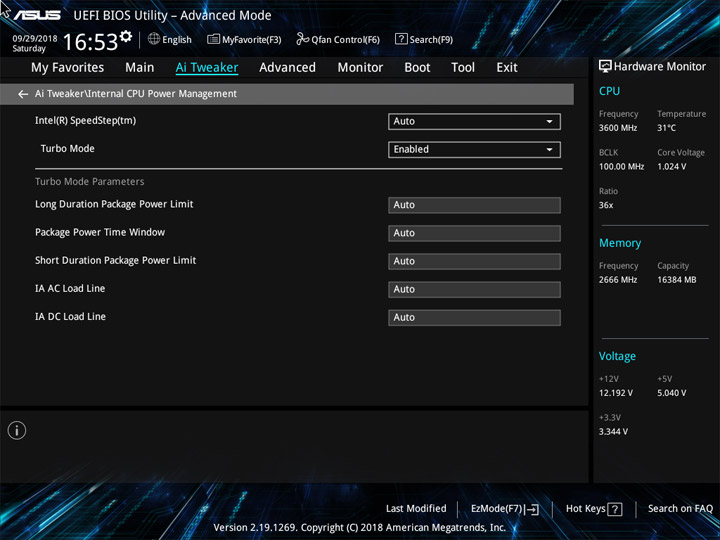Click the Turbo Mode dropdown arrow
This screenshot has height=540, width=720.
(549, 150)
